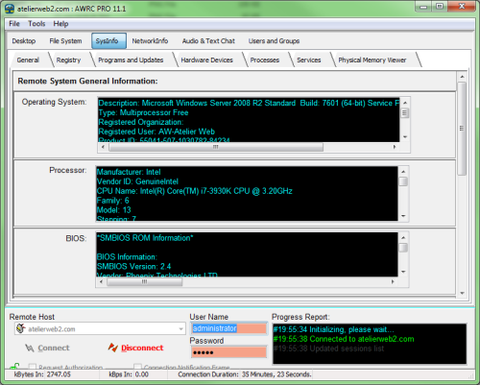480x385 pixels.
Task: Click the host icon beside atelierweb2.com
Action: coord(20,329)
